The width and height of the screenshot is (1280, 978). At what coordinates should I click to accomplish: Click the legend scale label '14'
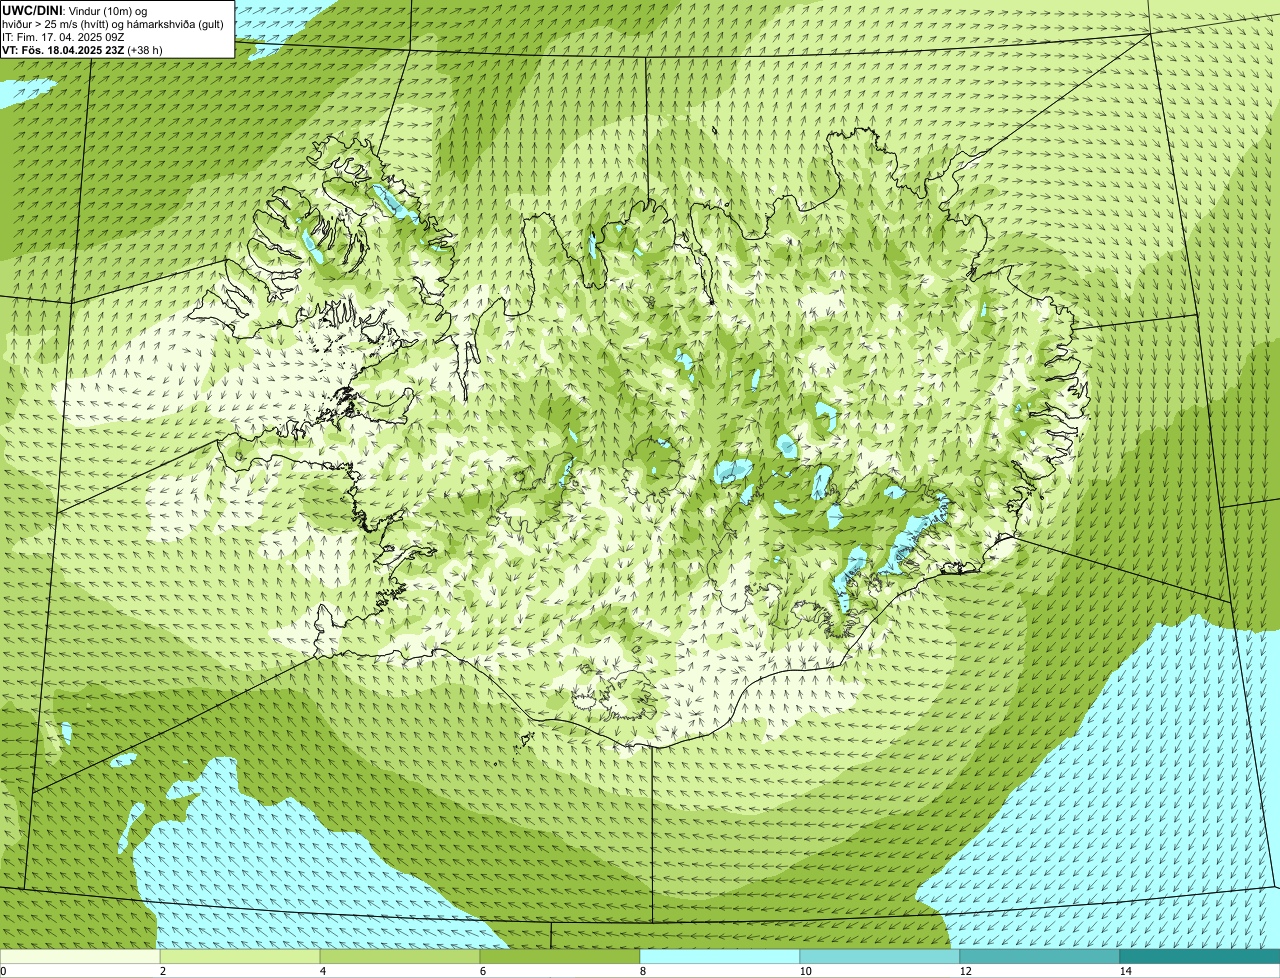pos(1125,971)
